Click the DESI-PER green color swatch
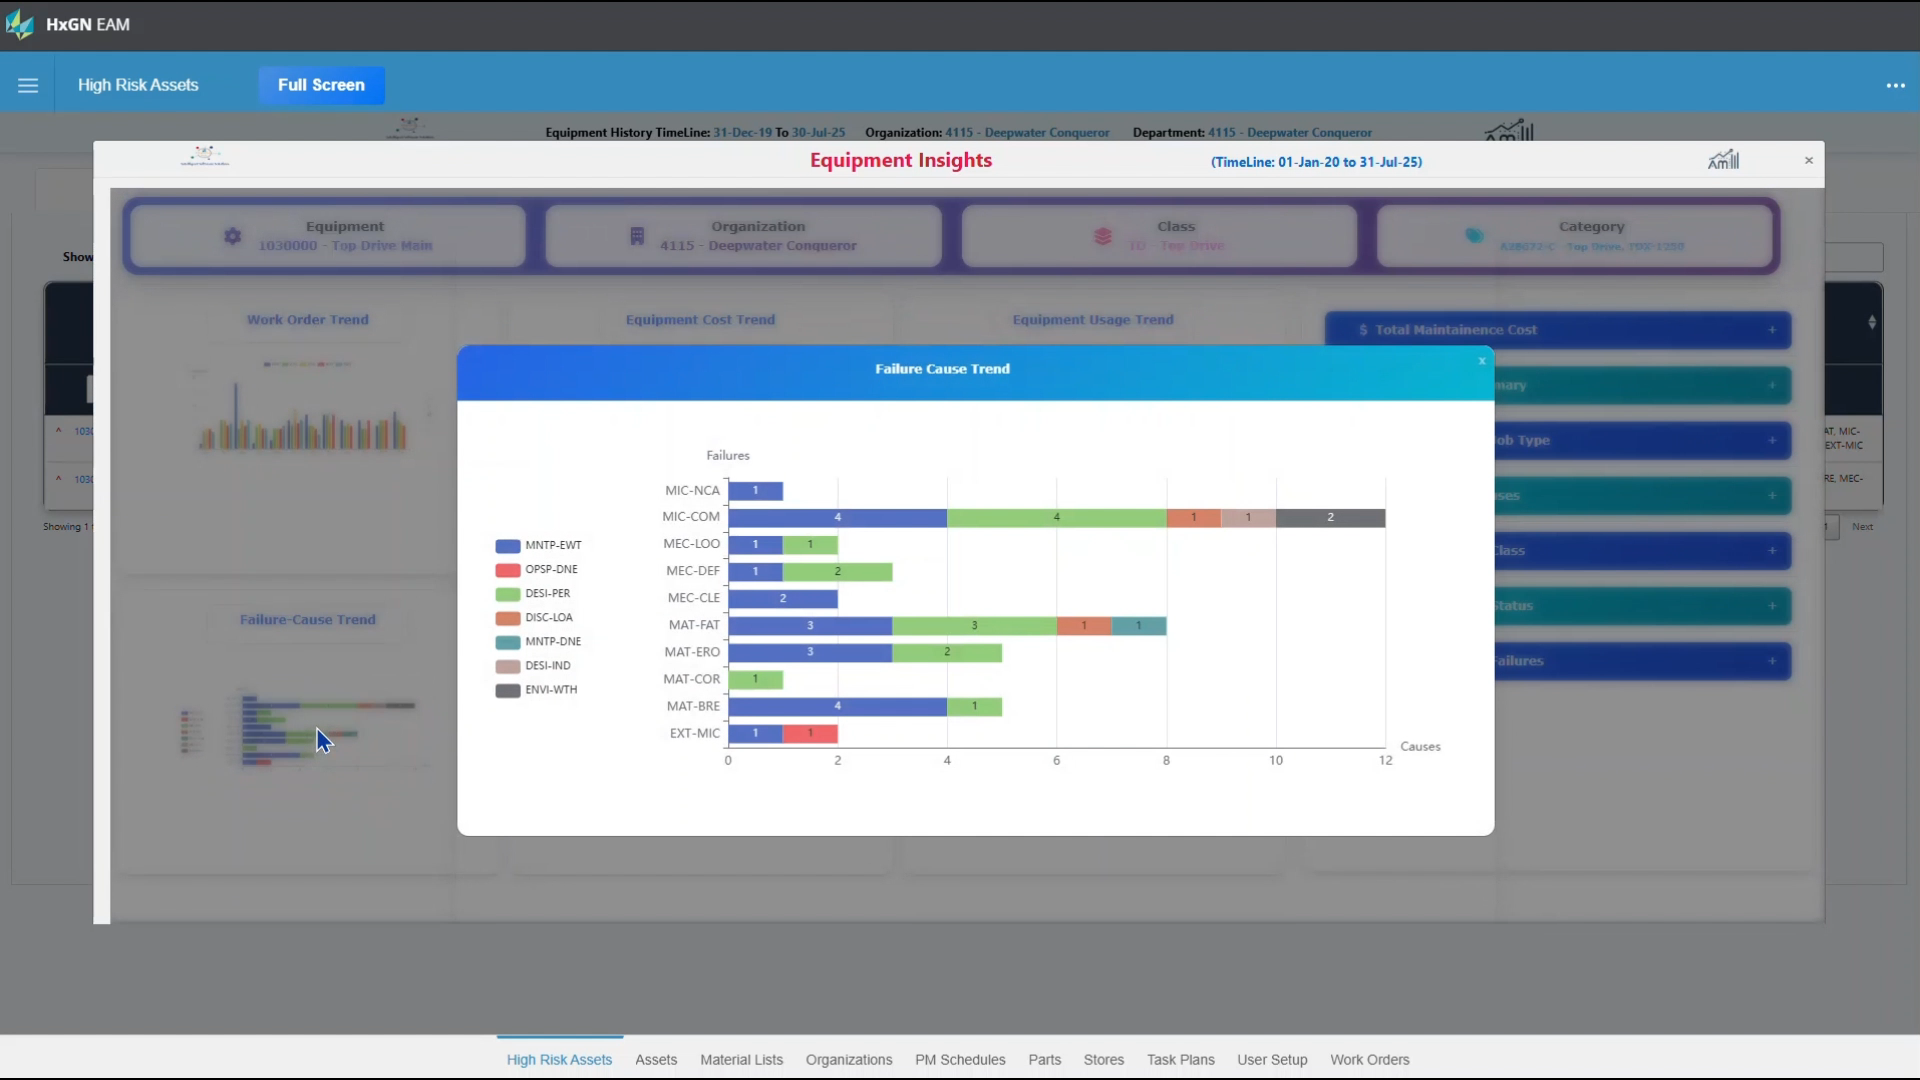This screenshot has height=1080, width=1920. [x=506, y=593]
